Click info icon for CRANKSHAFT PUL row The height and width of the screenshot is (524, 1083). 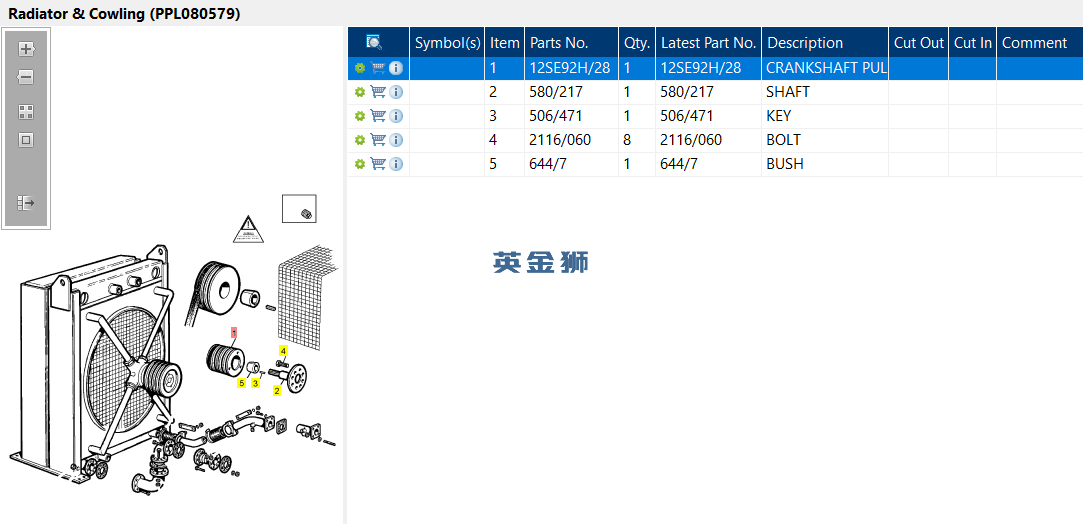tap(396, 68)
